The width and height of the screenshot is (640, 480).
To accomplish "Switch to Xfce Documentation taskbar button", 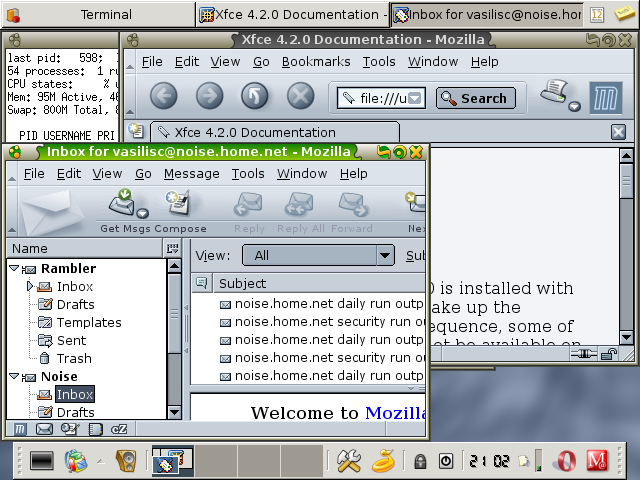I will tap(292, 15).
